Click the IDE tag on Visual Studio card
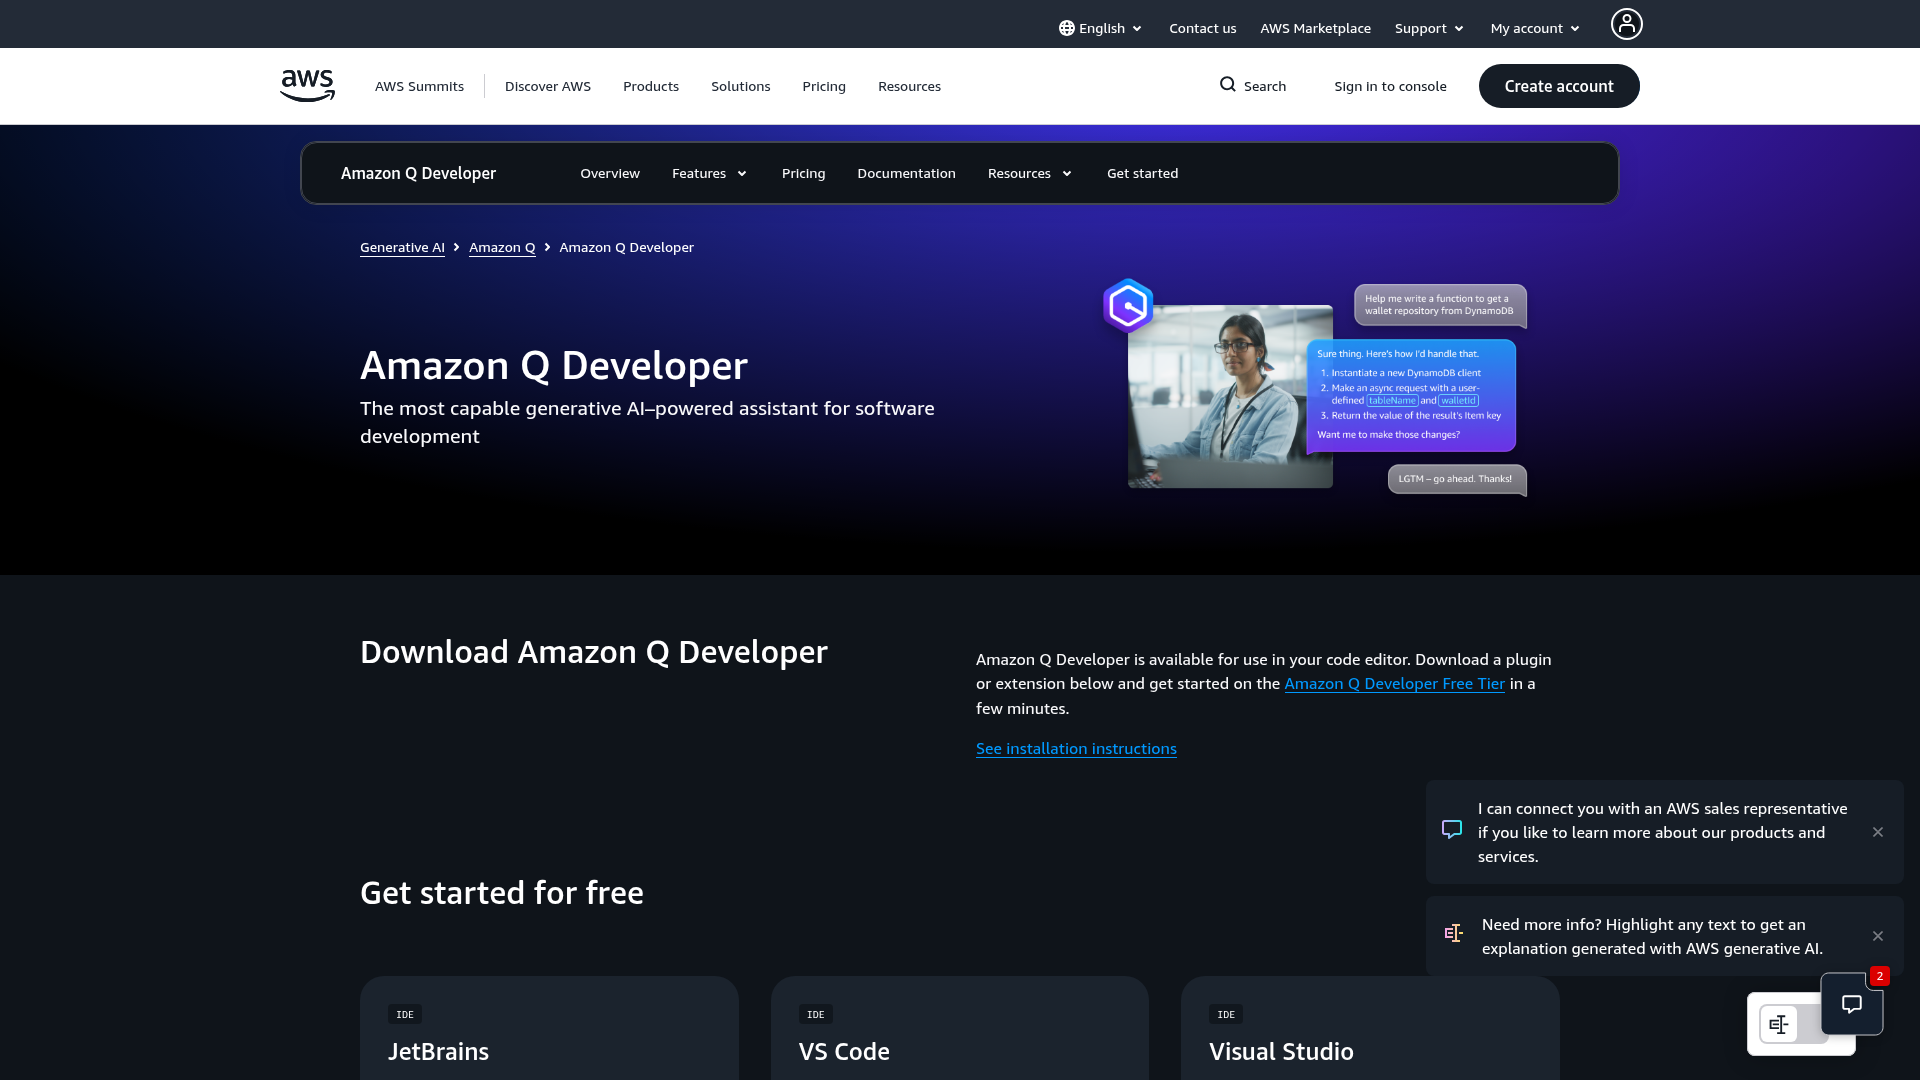1920x1080 pixels. 1226,1014
